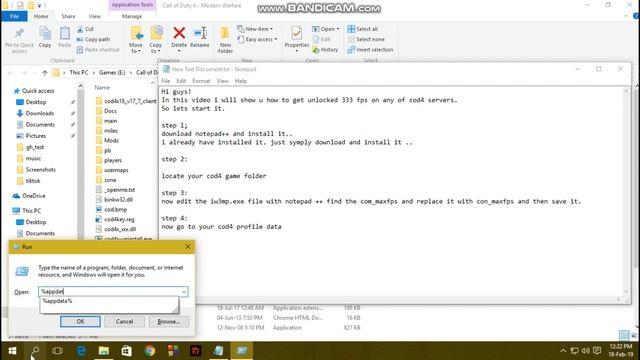
Task: Open the New item dropdown
Action: [x=255, y=29]
